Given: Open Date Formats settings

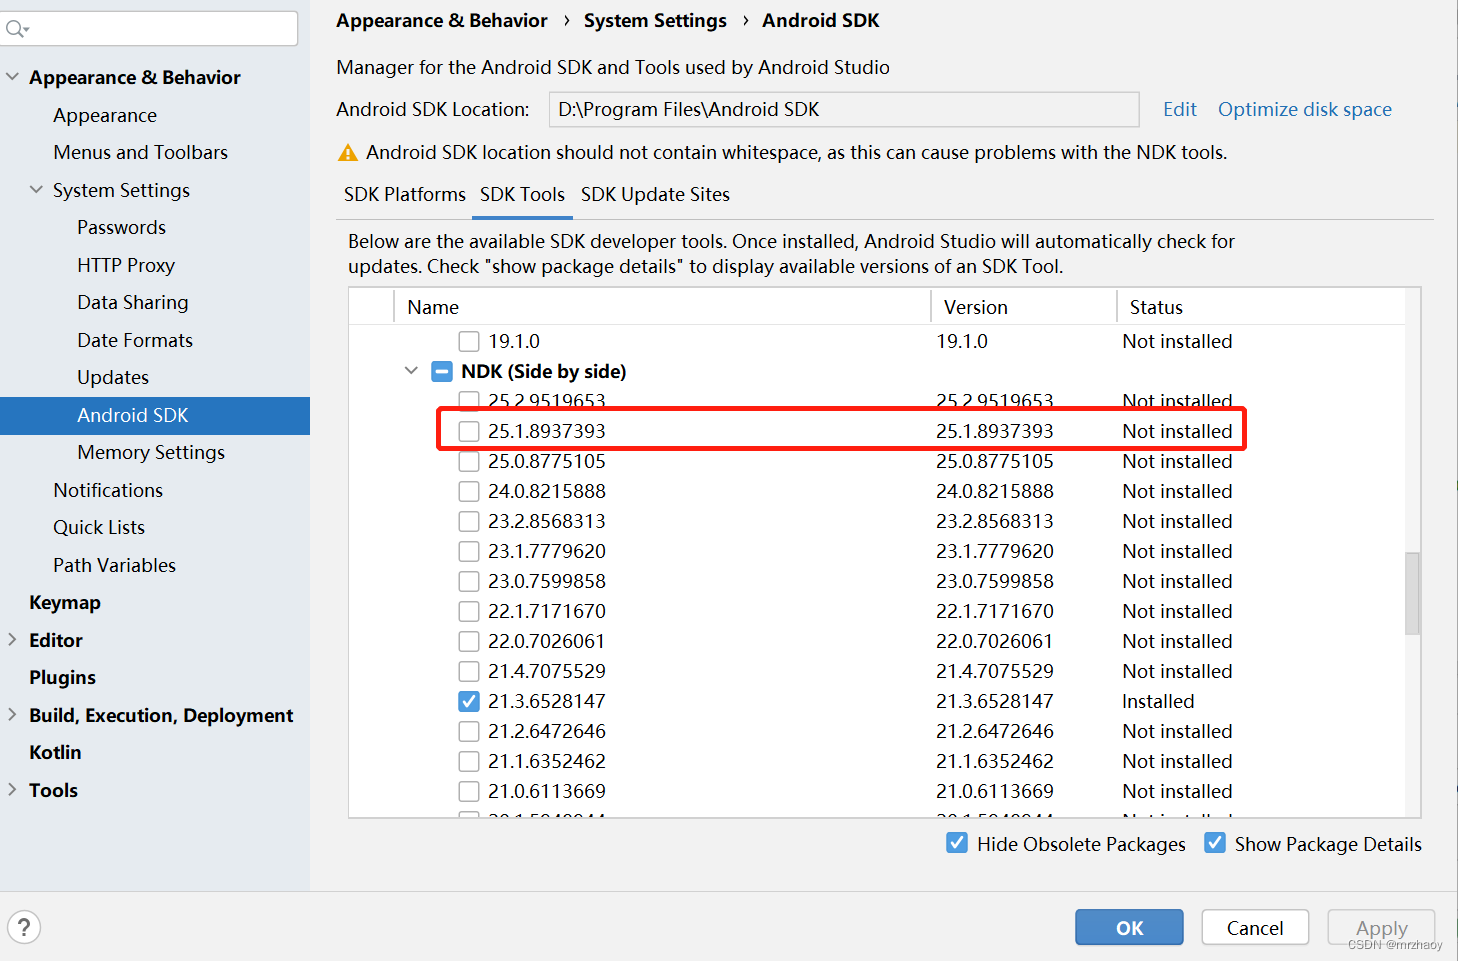Looking at the screenshot, I should pyautogui.click(x=135, y=340).
